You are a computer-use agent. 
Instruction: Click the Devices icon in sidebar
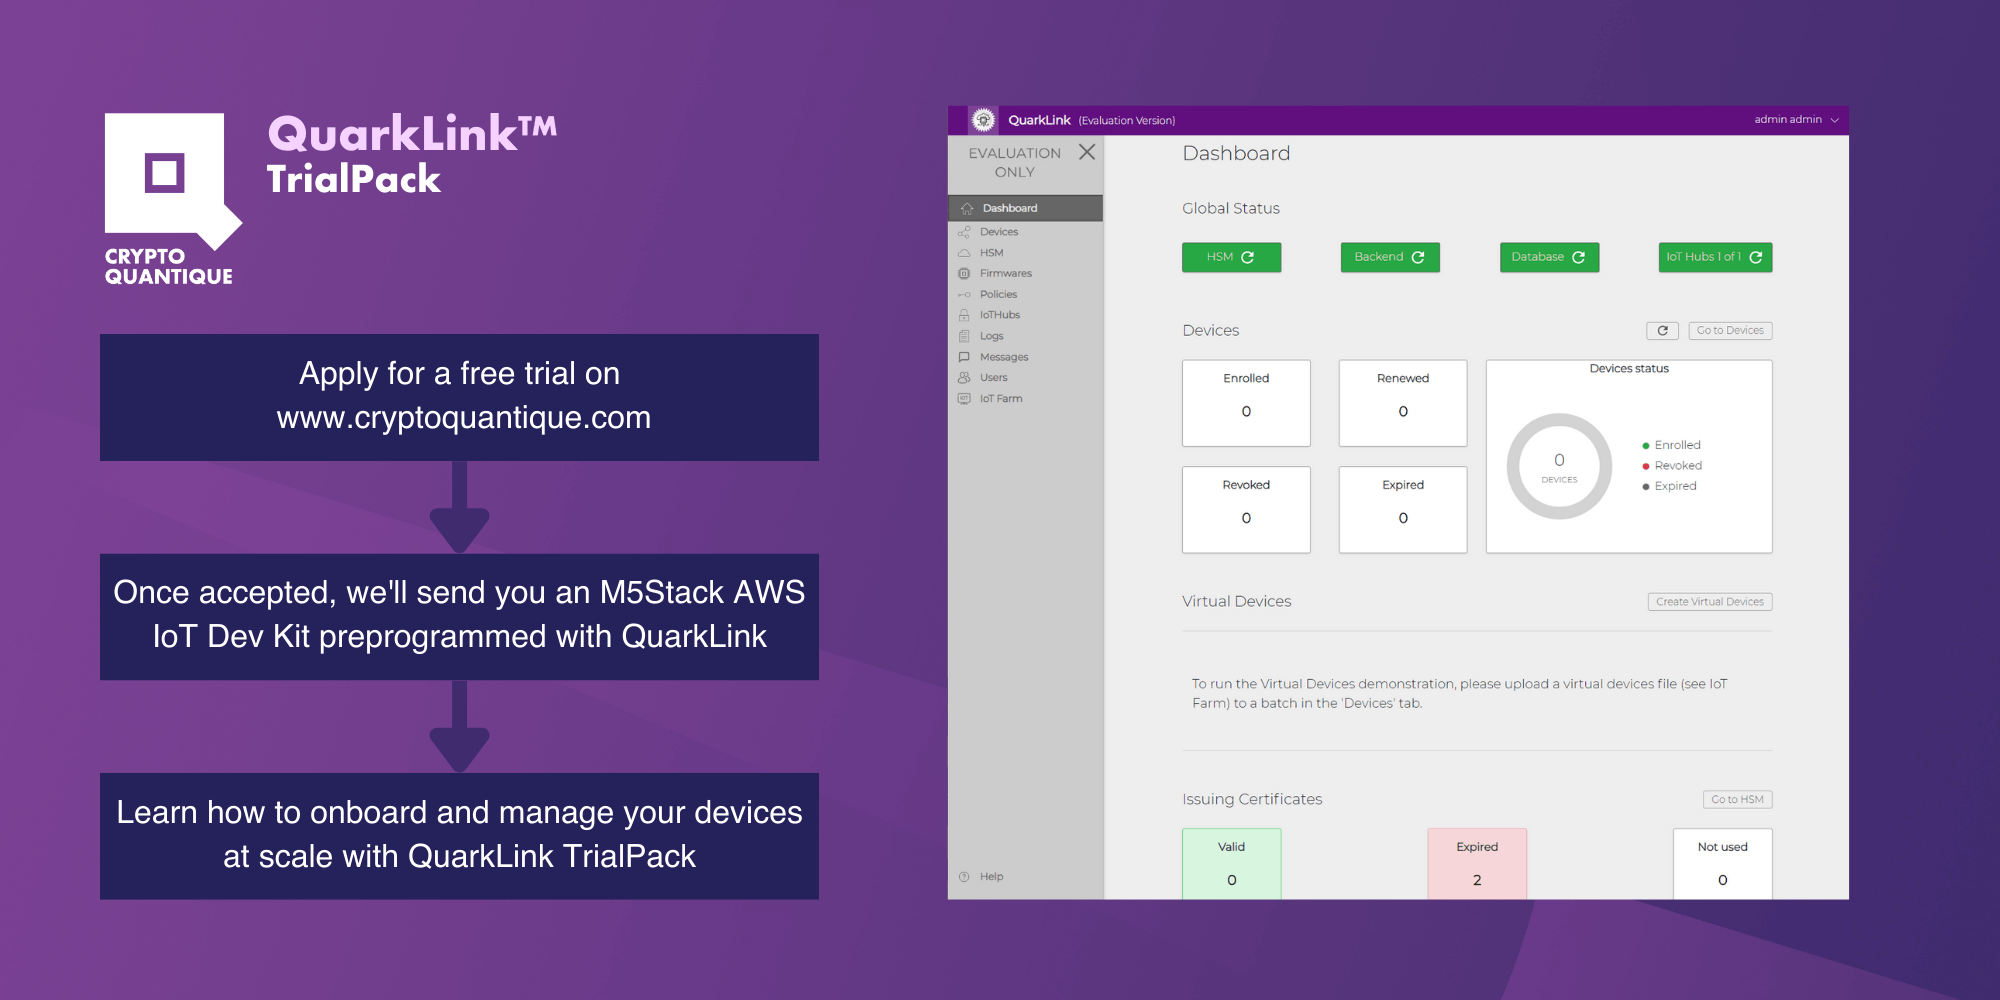pyautogui.click(x=964, y=232)
